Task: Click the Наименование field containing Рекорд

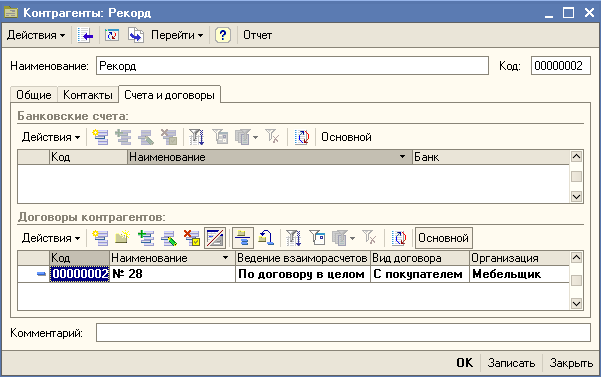Action: pyautogui.click(x=292, y=66)
